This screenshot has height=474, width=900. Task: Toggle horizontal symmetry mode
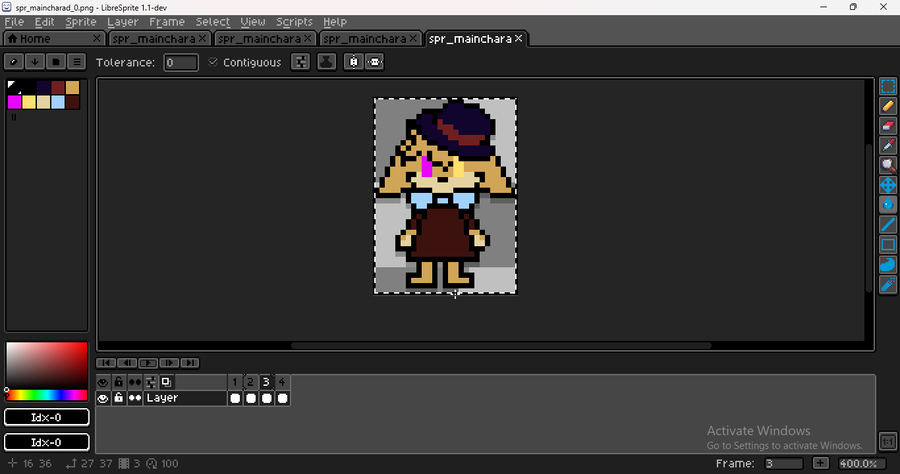(x=374, y=62)
